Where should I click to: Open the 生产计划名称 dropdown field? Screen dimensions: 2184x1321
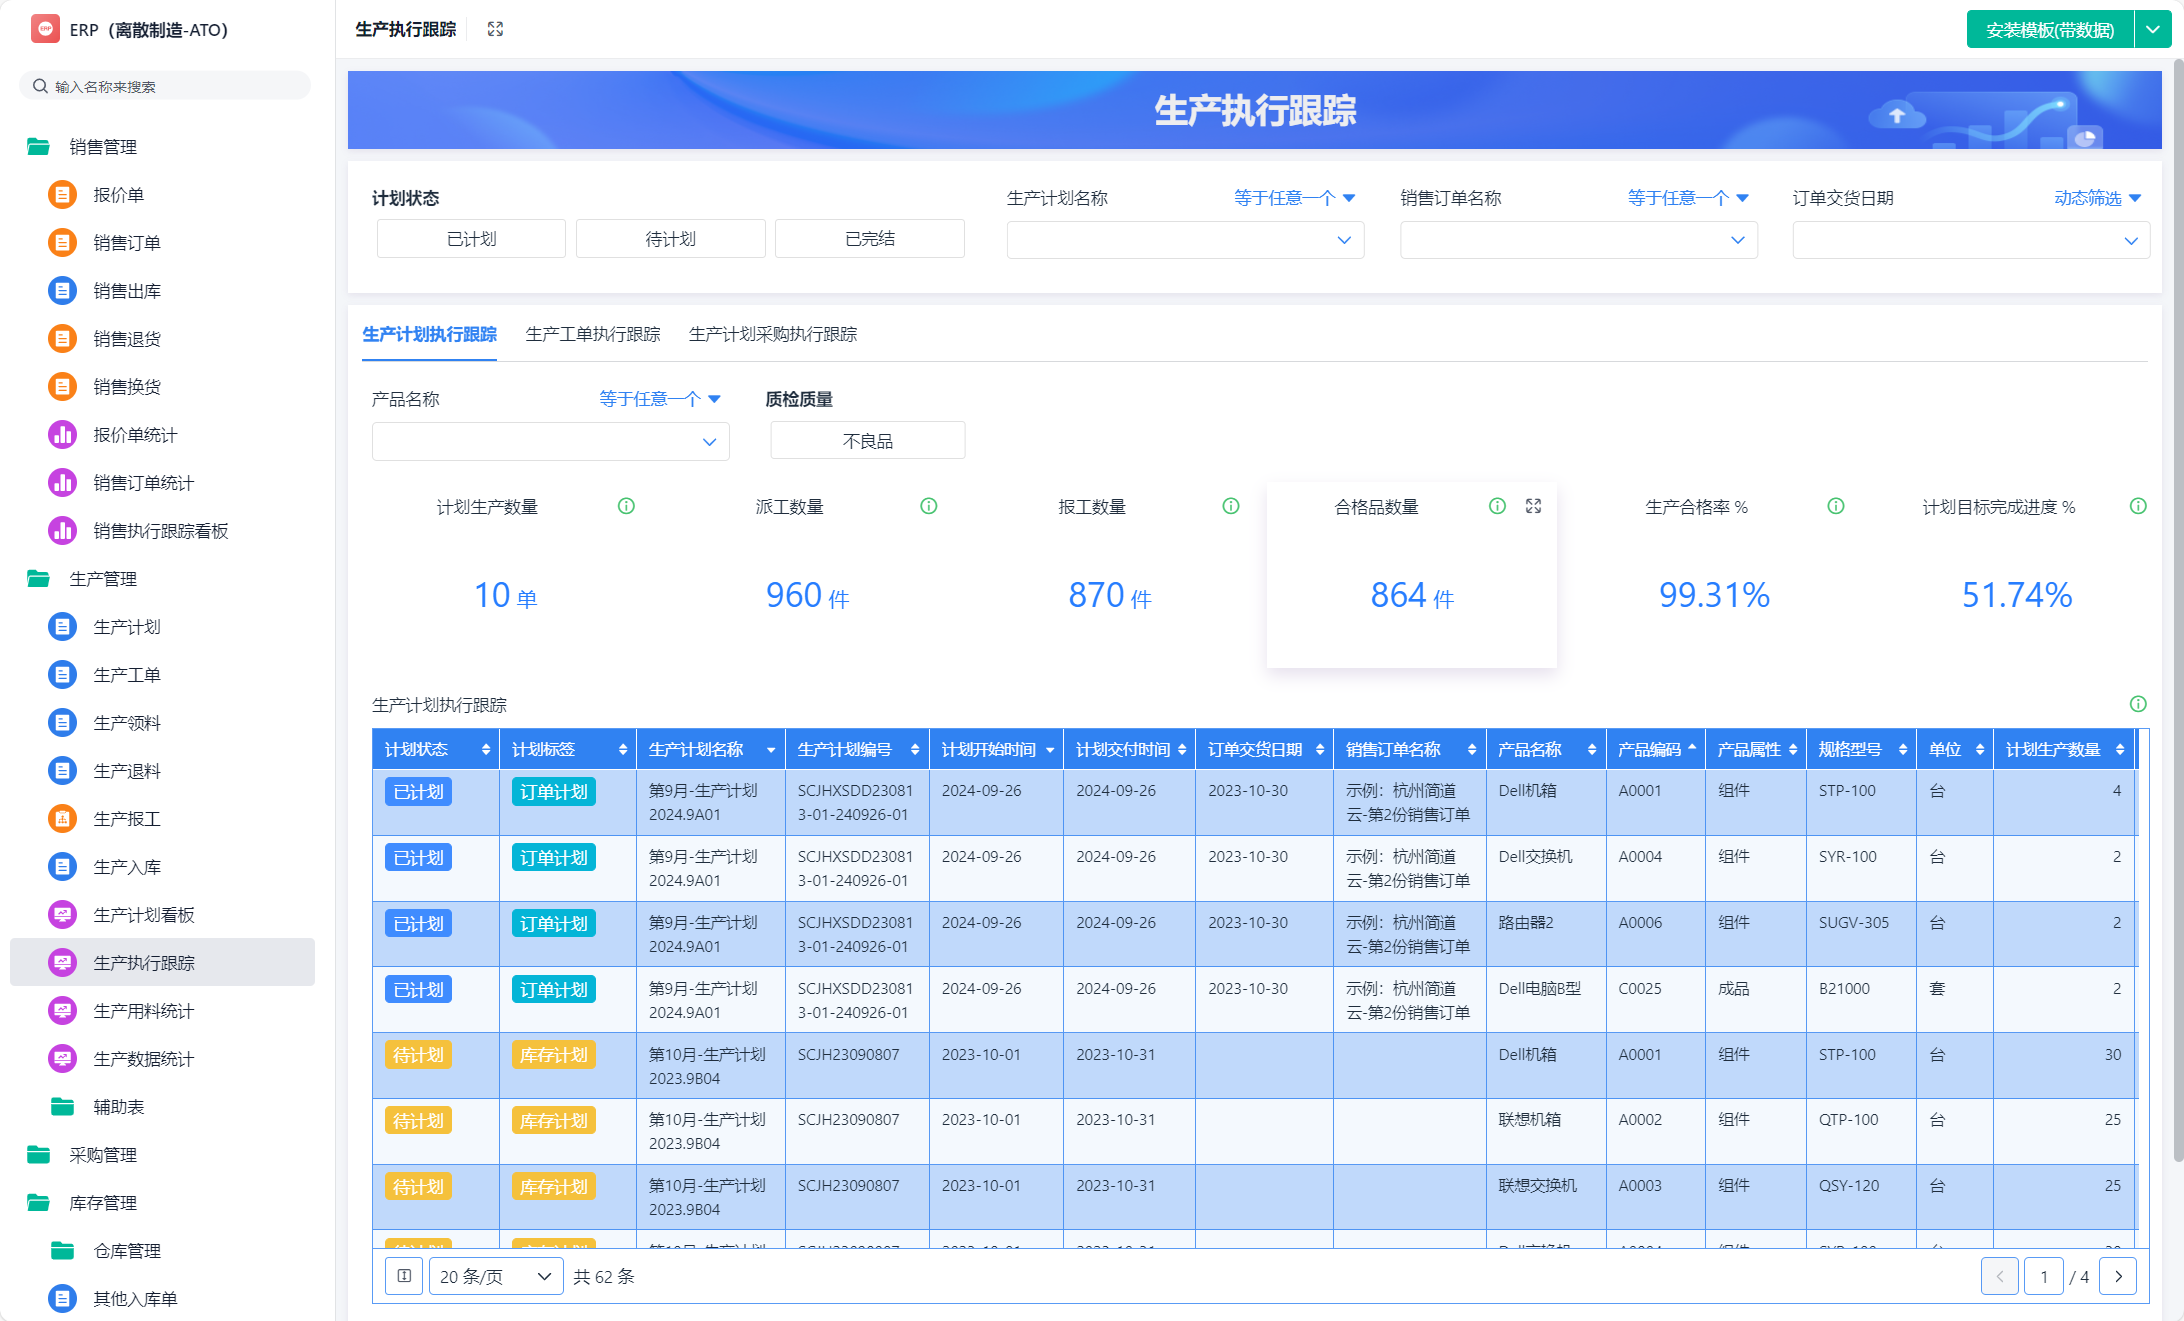(x=1184, y=240)
